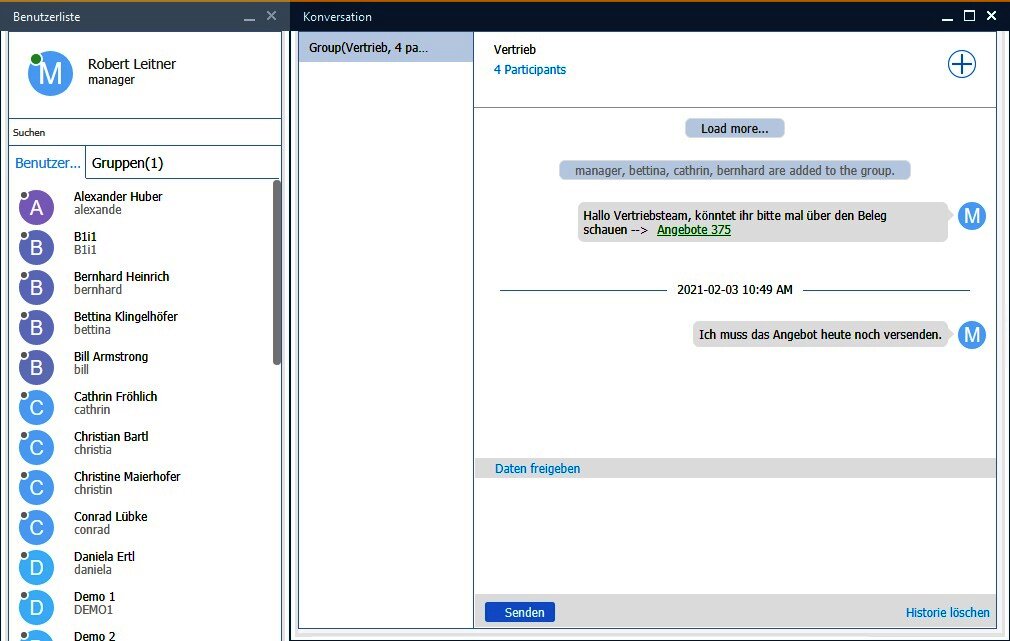Select the Group(Vertrieb) conversation entry
Viewport: 1010px width, 641px height.
[x=385, y=48]
